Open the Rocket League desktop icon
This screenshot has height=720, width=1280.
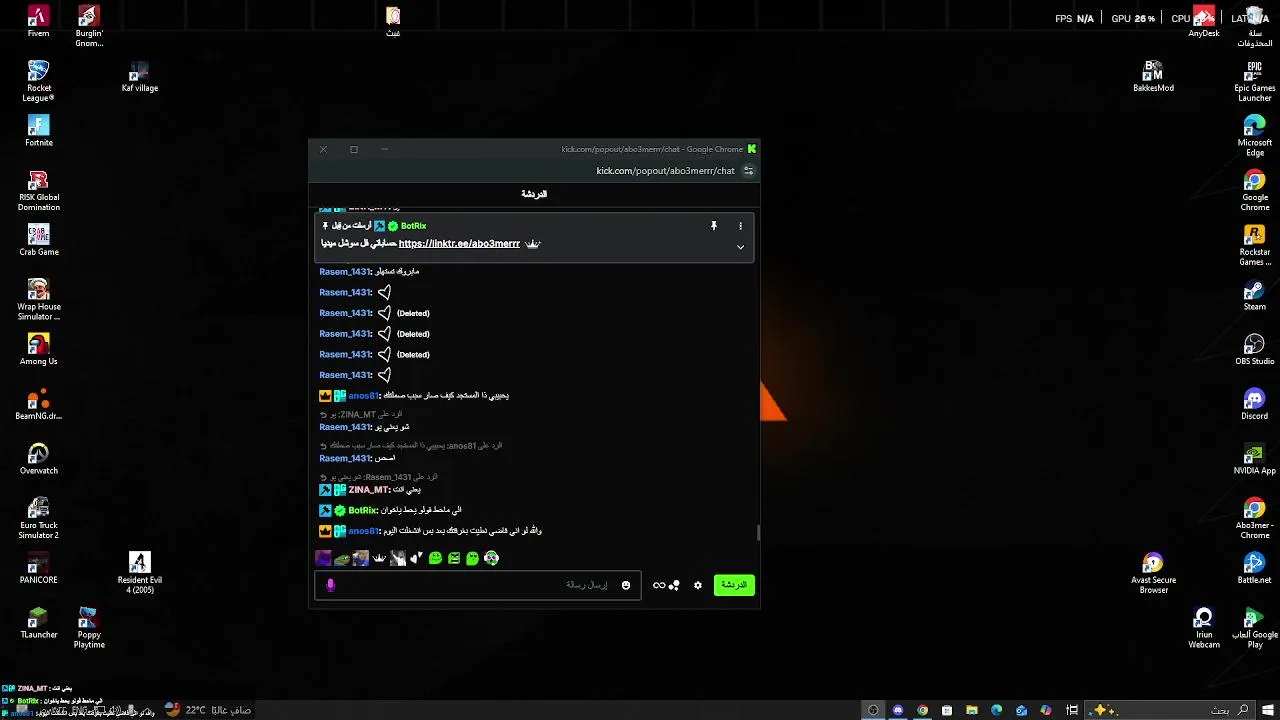(x=38, y=81)
